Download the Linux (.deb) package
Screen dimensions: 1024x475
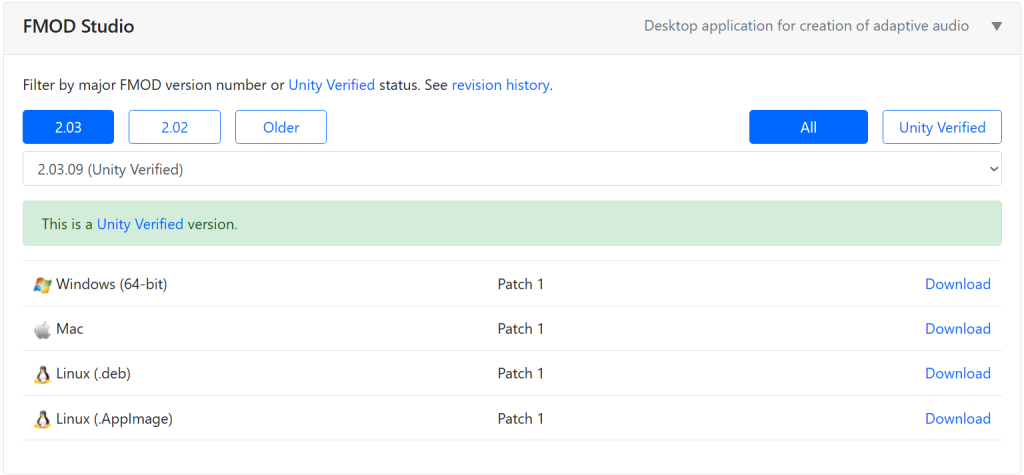(x=958, y=373)
